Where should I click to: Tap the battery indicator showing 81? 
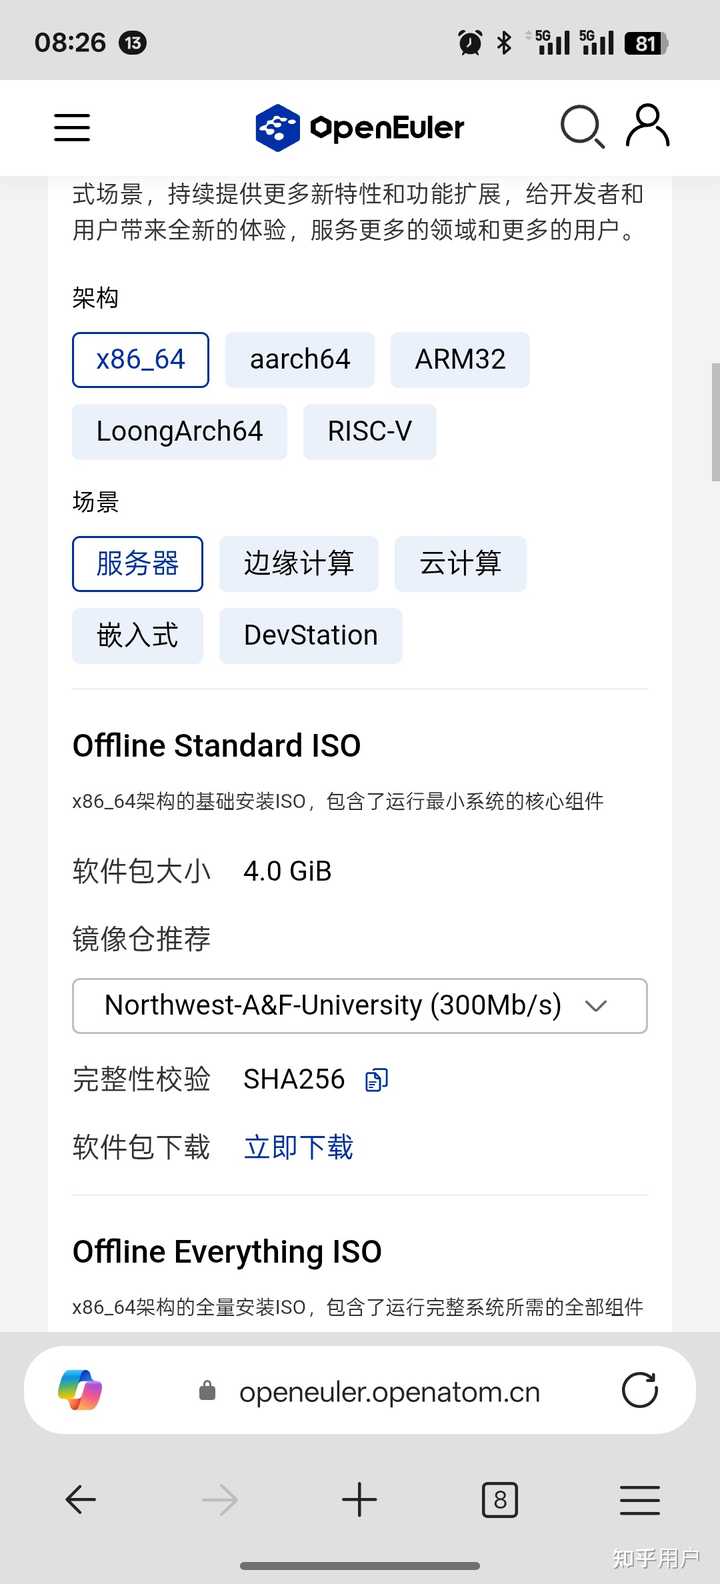pyautogui.click(x=647, y=43)
